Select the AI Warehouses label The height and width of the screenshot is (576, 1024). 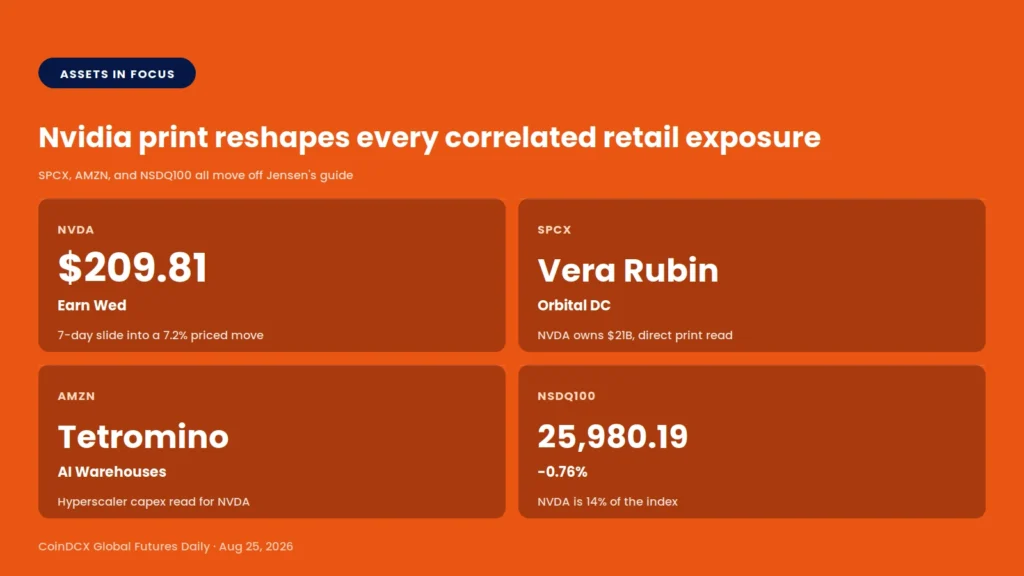(112, 472)
